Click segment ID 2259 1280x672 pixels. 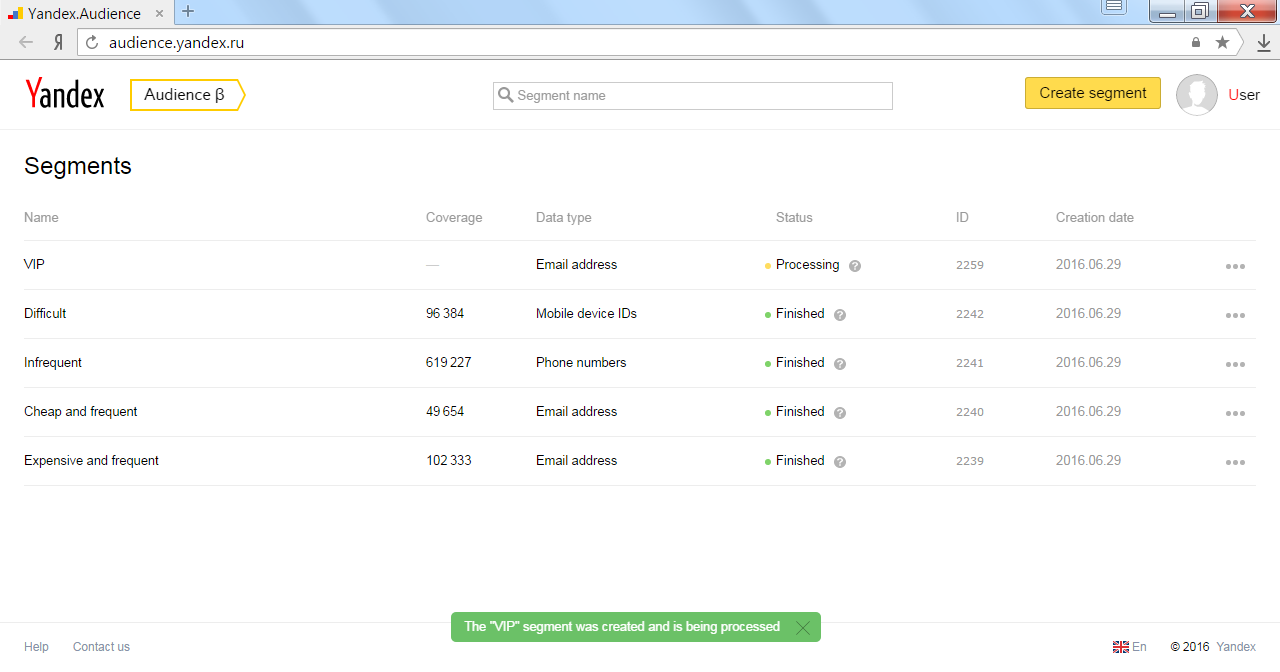(x=970, y=265)
